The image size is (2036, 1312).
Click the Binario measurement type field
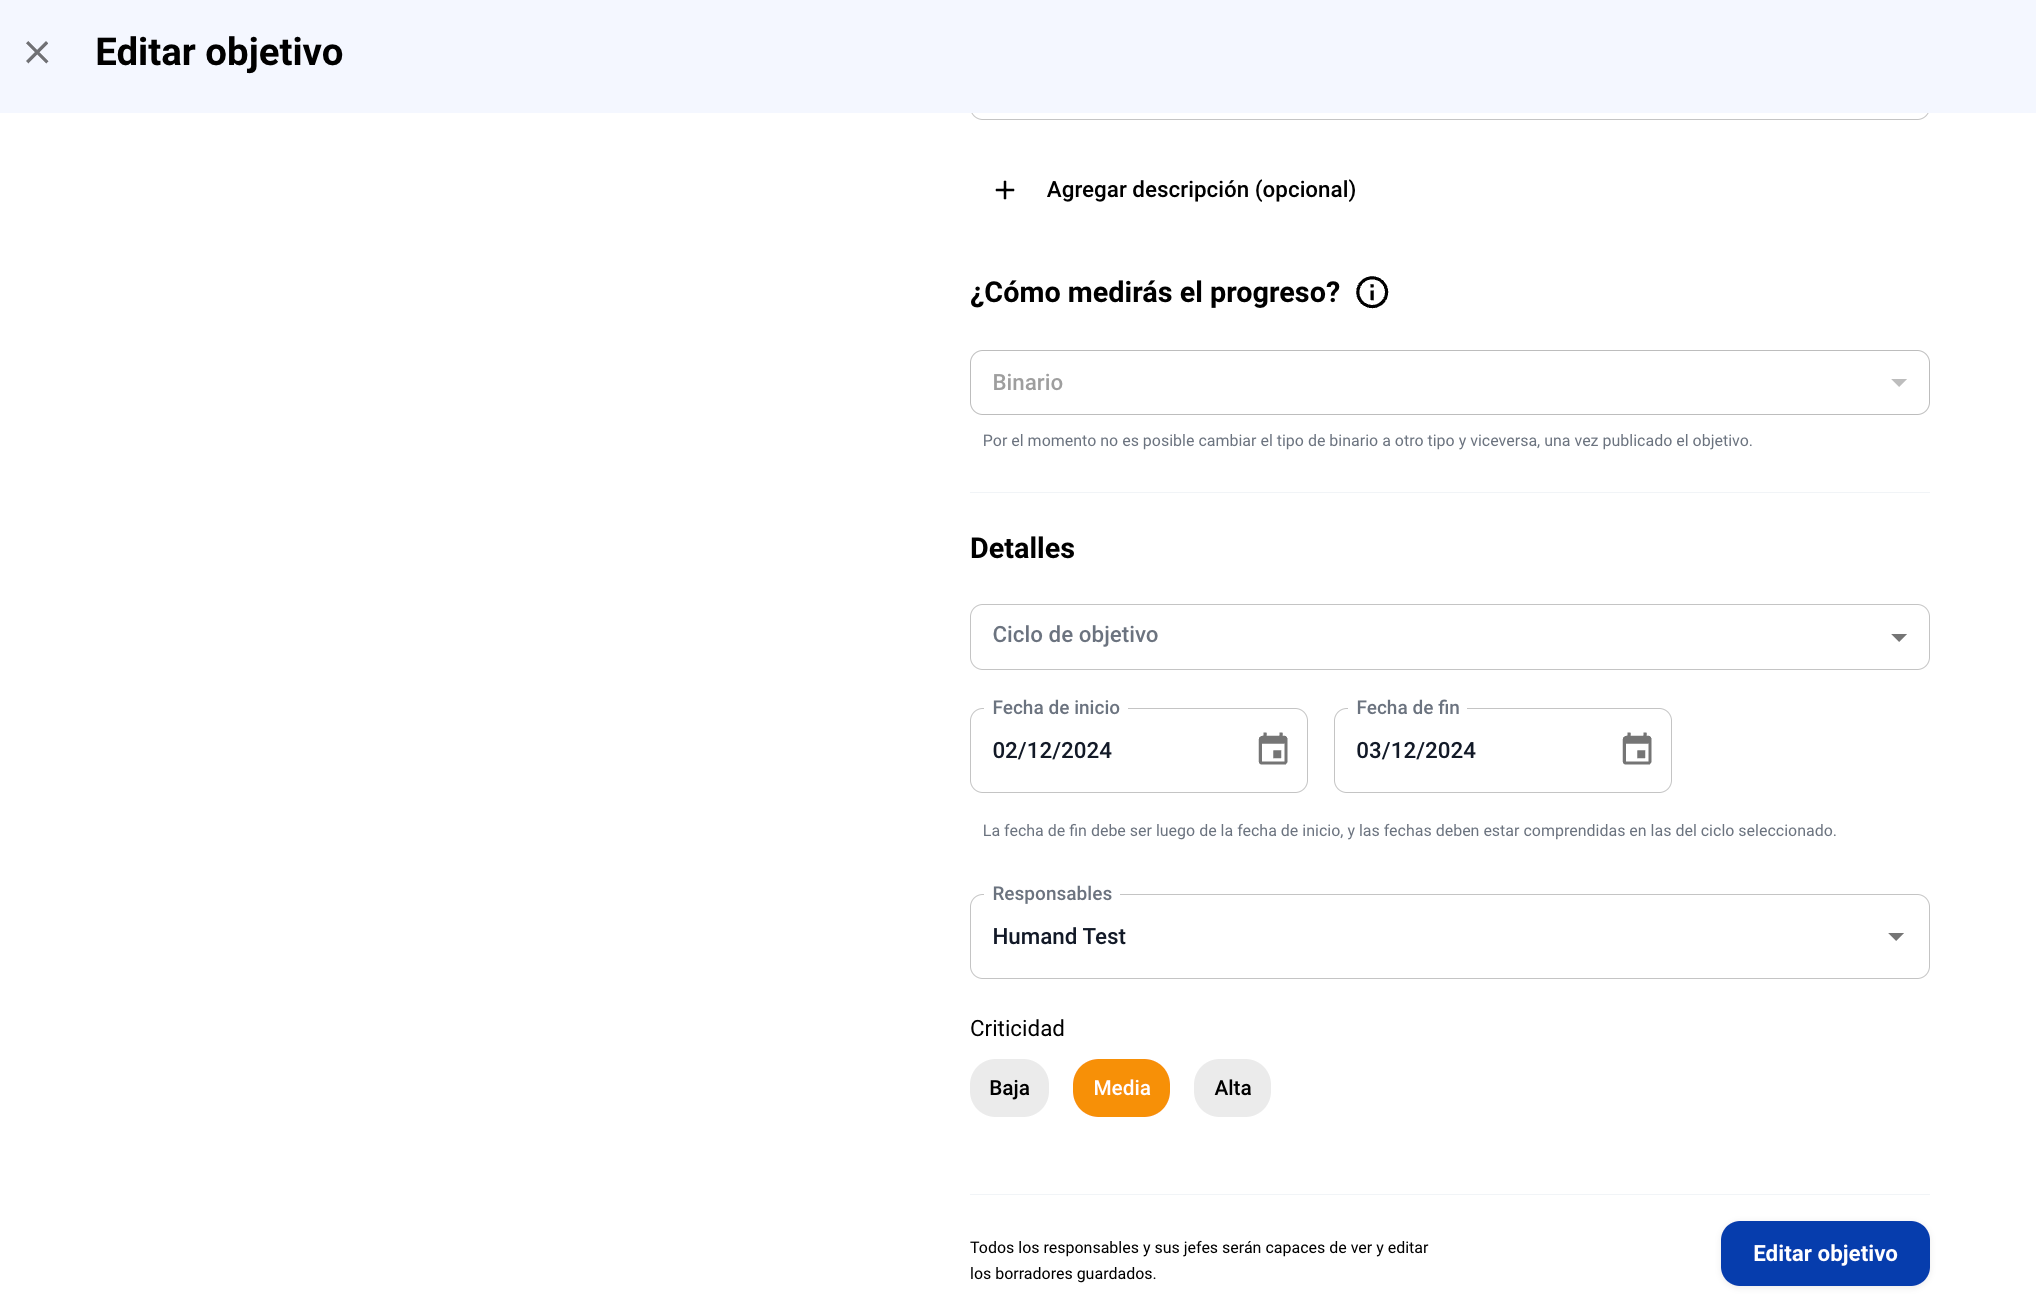tap(1028, 383)
